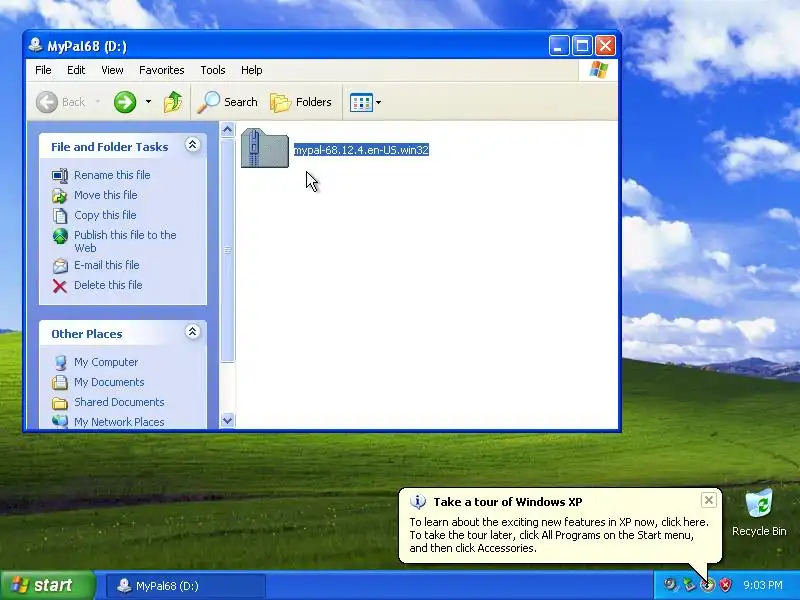Viewport: 800px width, 600px height.
Task: Click the Copy this file icon
Action: (x=60, y=215)
